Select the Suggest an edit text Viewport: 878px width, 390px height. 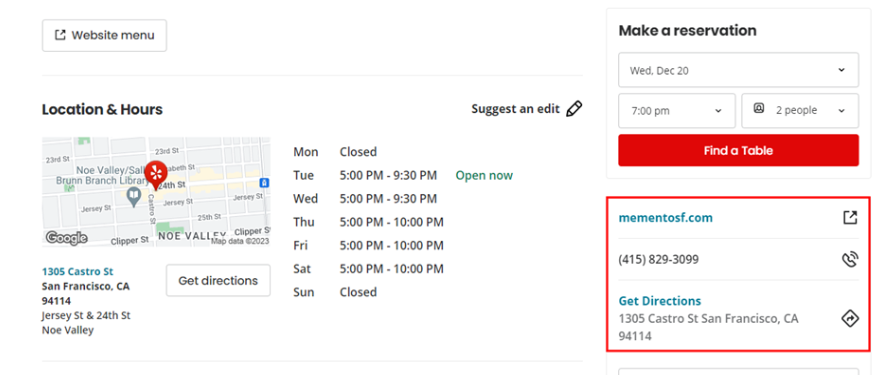515,109
